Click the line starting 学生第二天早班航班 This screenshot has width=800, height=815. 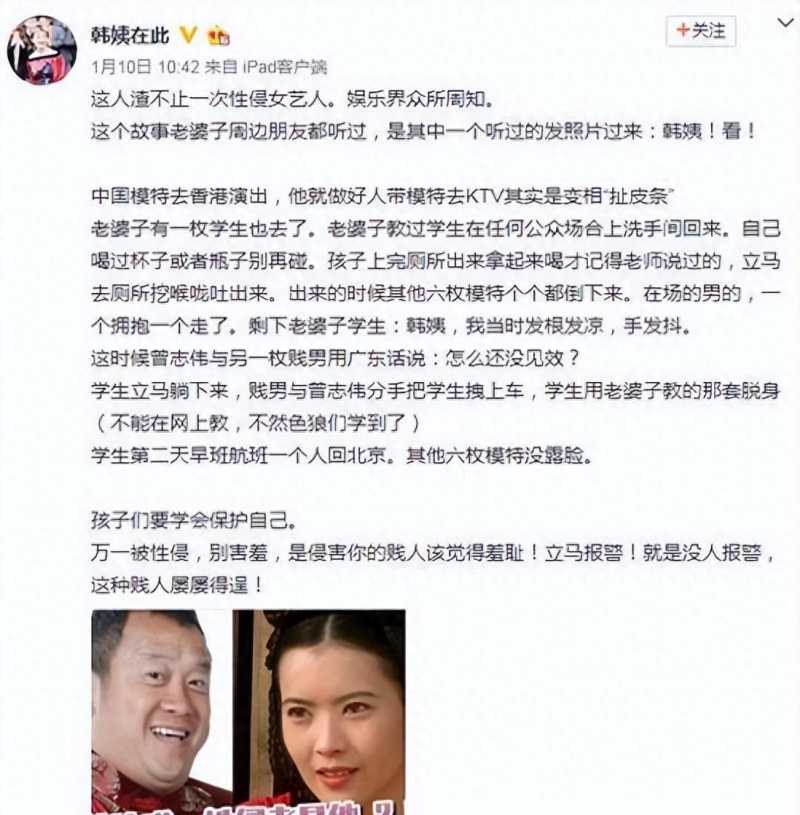point(342,455)
